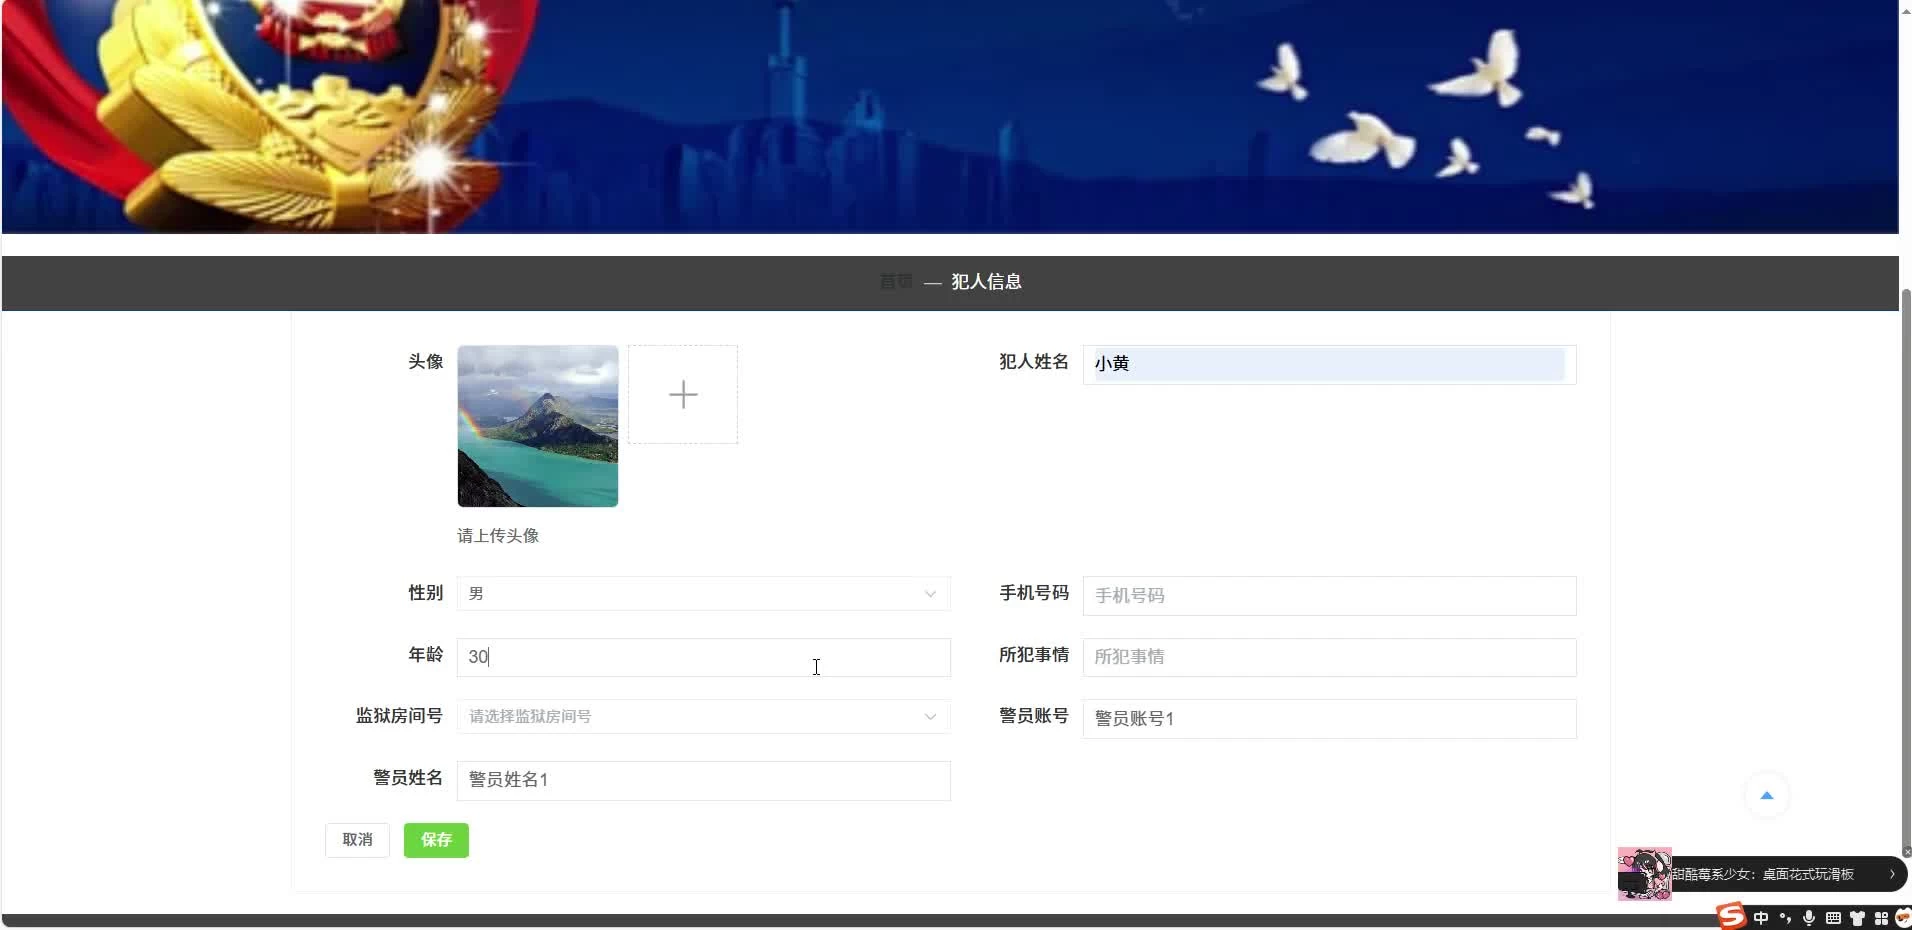Viewport: 1912px width, 930px height.
Task: Click the 首页 breadcrumb link
Action: 896,282
